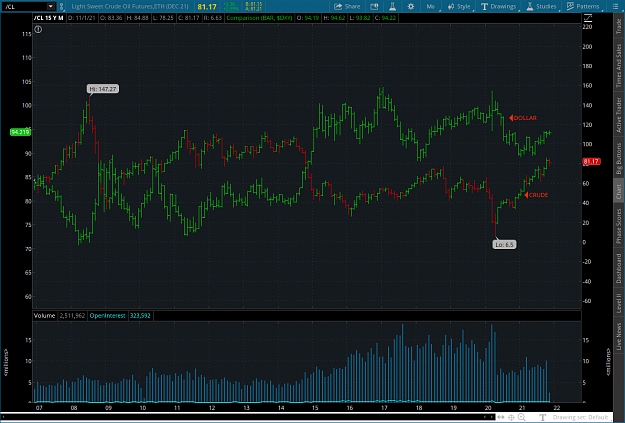Click the OpenInterest study label
This screenshot has width=625, height=423.
pyautogui.click(x=107, y=316)
